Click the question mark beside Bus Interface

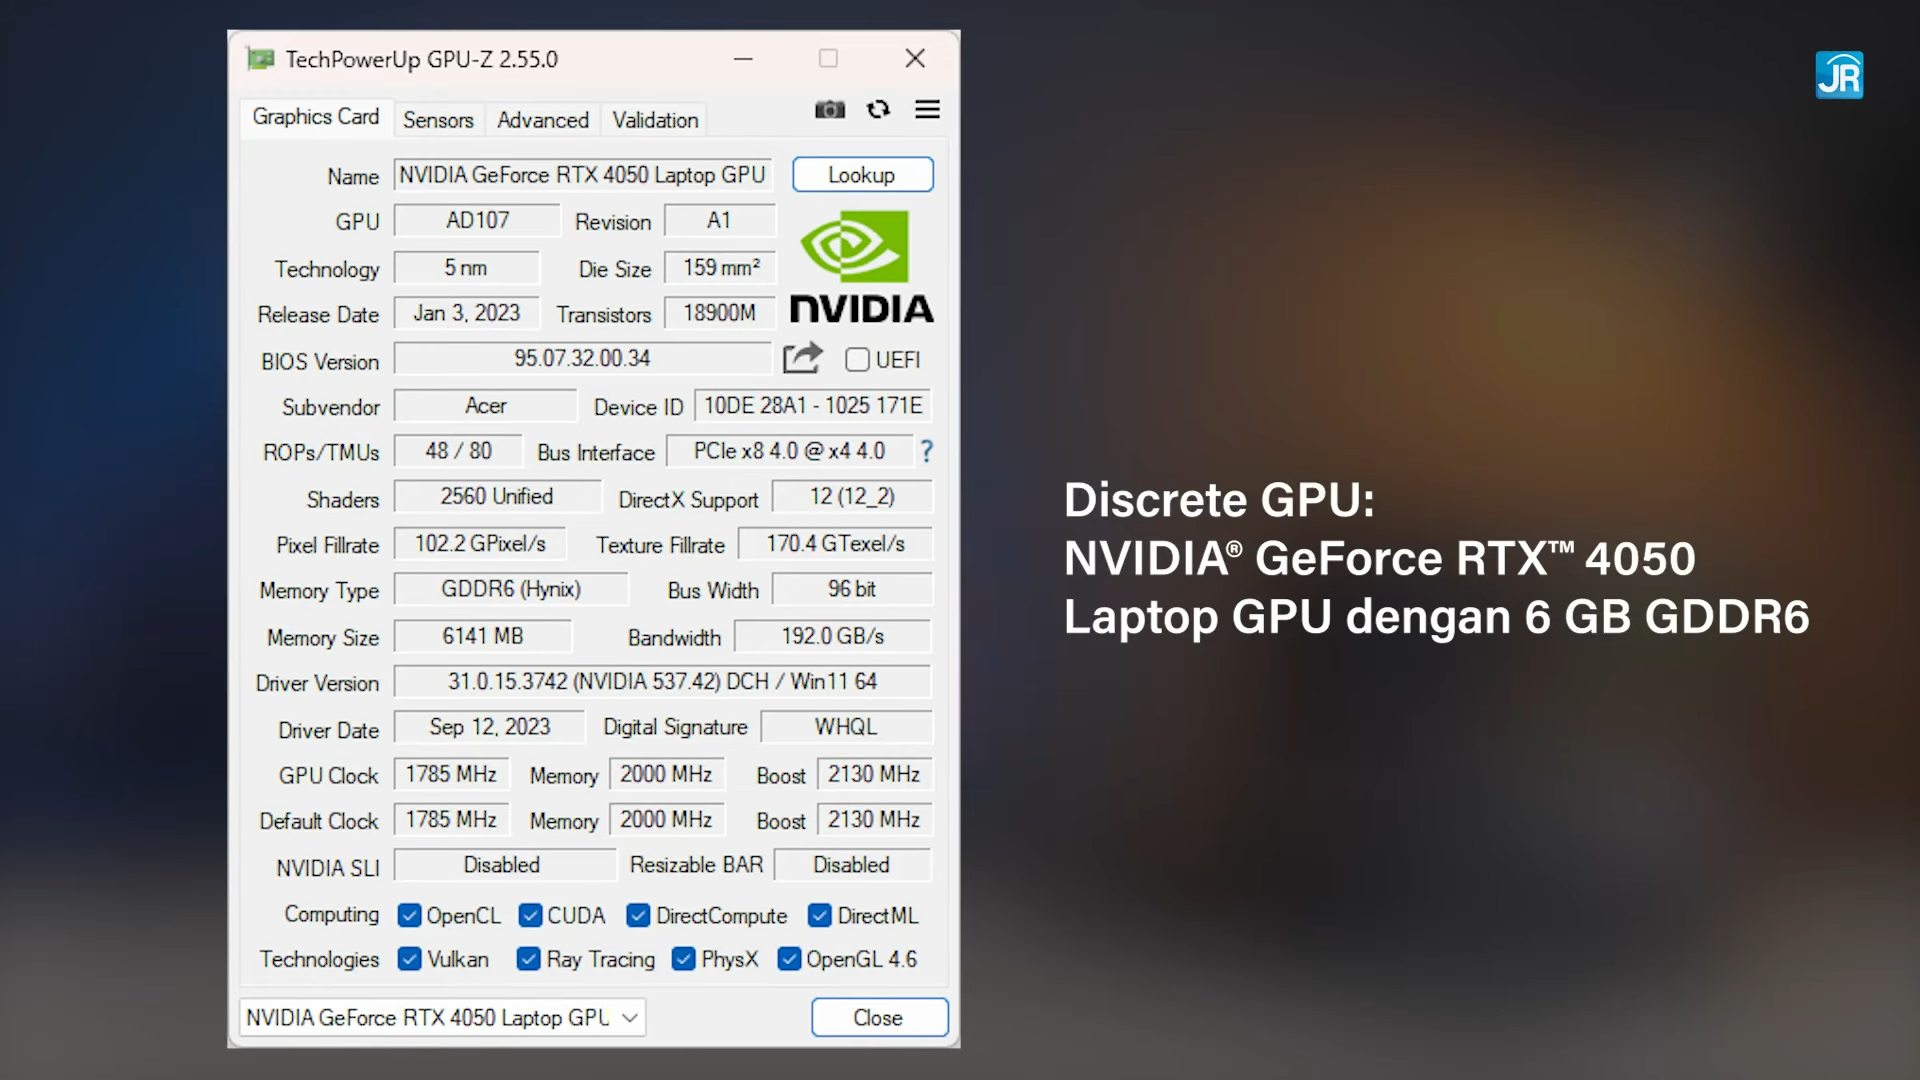point(926,452)
